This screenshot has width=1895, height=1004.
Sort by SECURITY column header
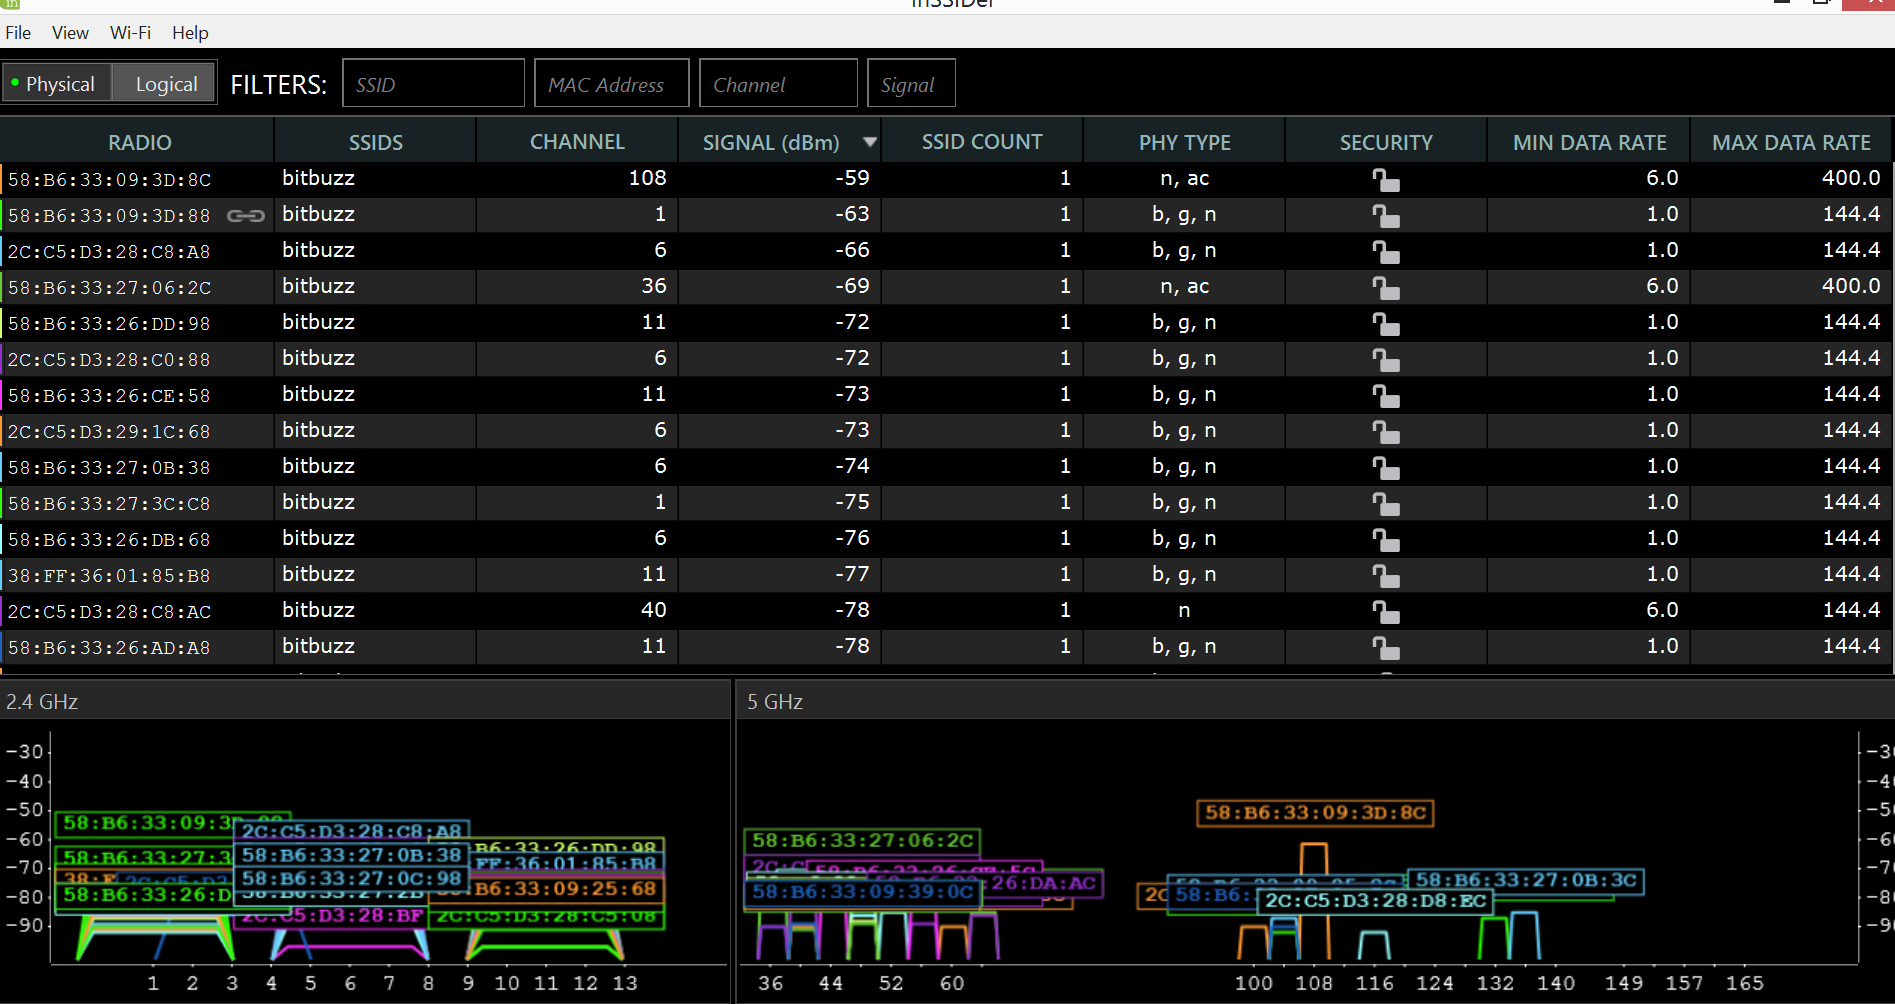(x=1386, y=142)
